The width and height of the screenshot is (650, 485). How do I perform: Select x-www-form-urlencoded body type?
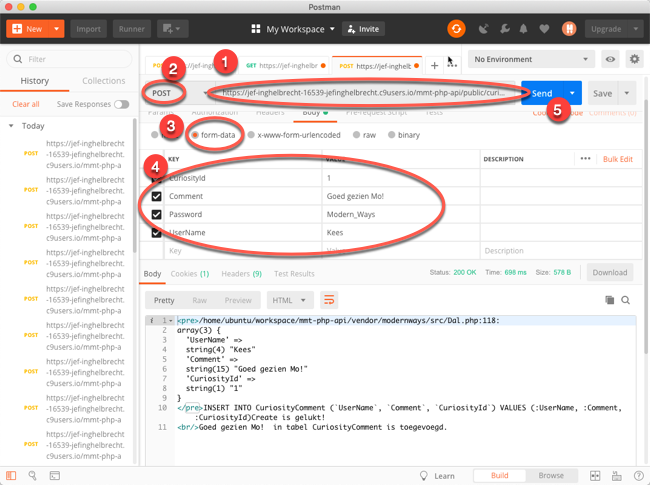coord(251,135)
